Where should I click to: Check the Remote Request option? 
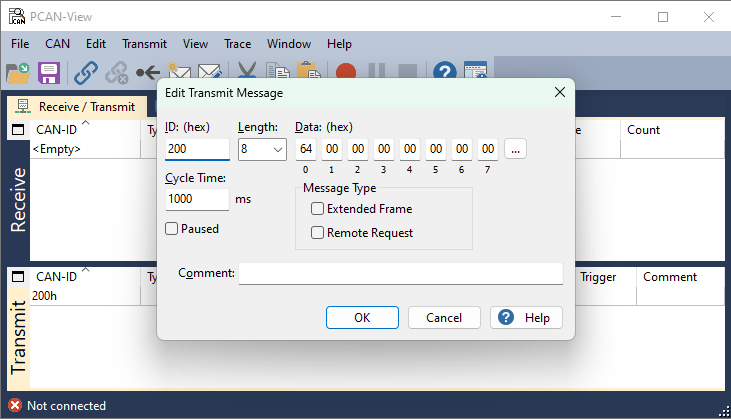pyautogui.click(x=317, y=232)
